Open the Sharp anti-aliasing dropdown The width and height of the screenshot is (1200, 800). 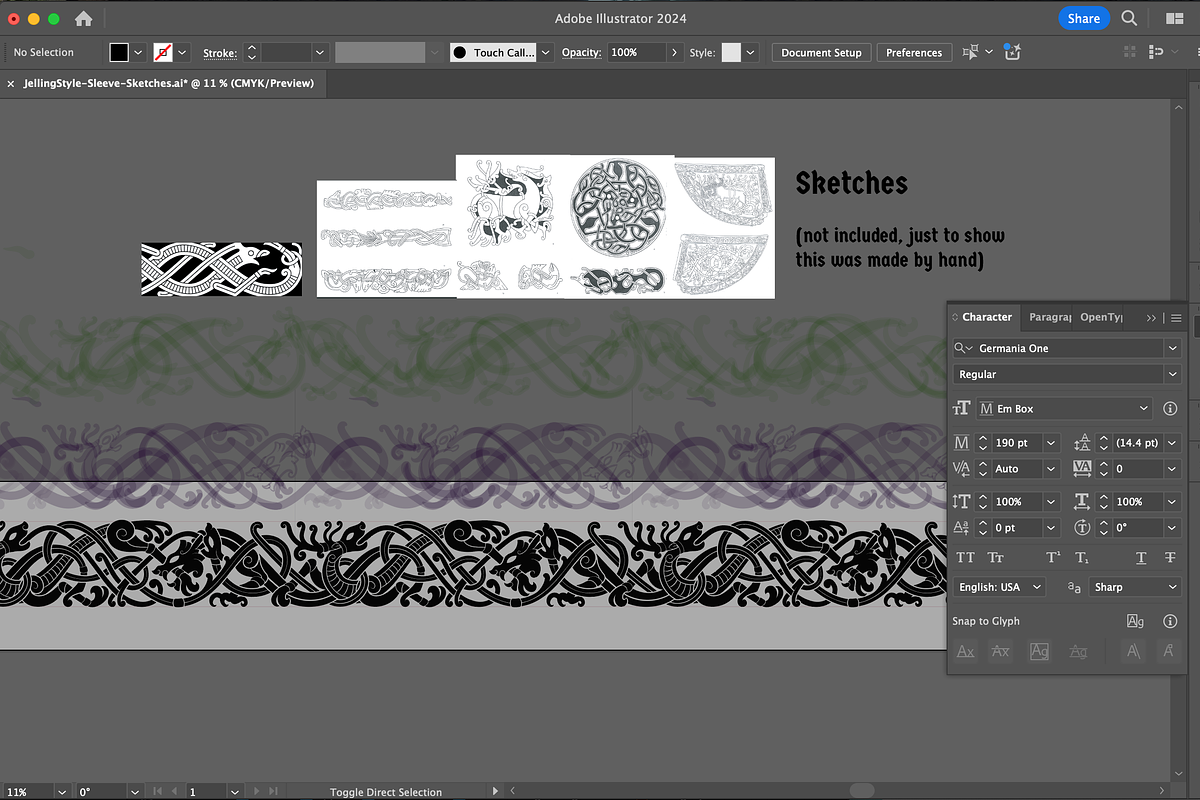[1135, 587]
